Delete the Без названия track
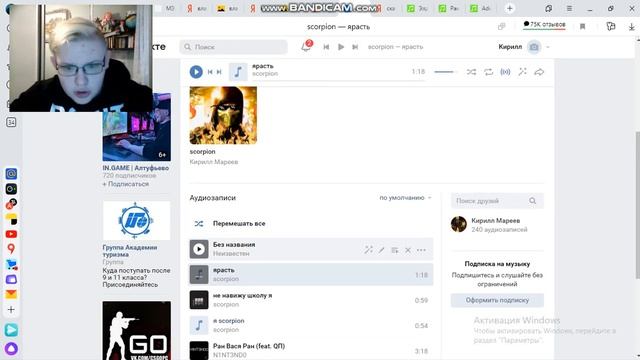The image size is (640, 360). tap(408, 250)
